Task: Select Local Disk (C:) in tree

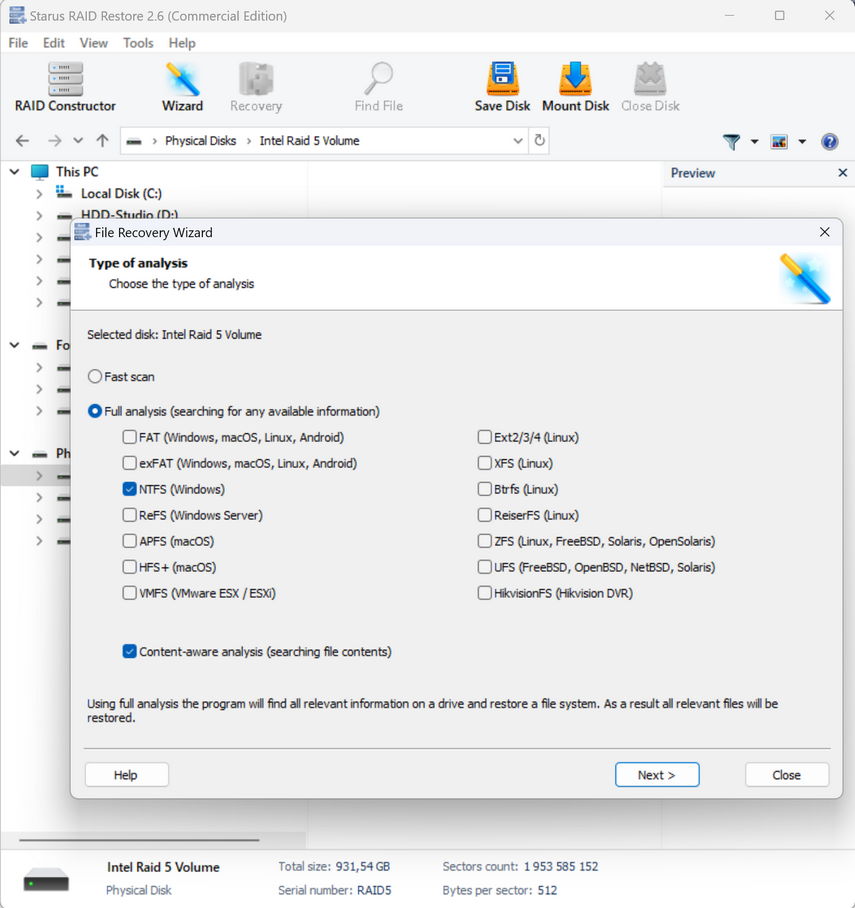Action: 121,193
